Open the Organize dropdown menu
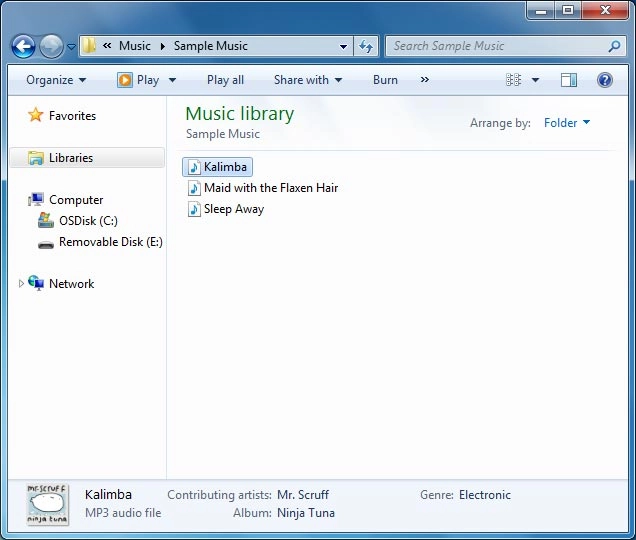636x540 pixels. point(56,80)
